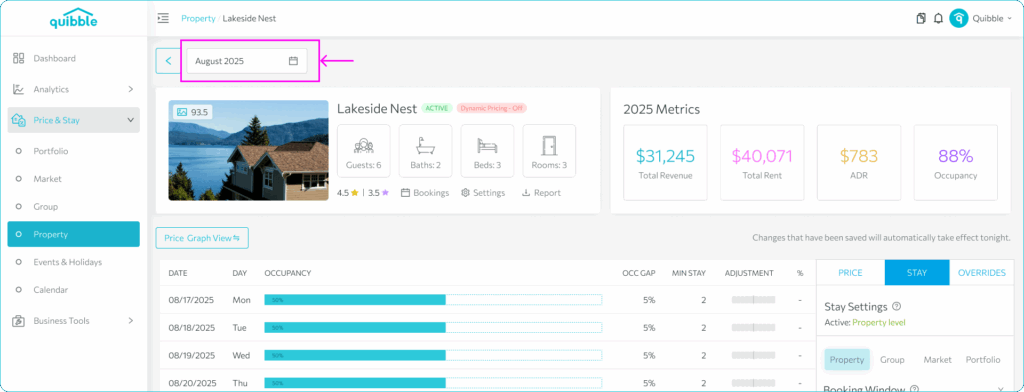Open the August 2025 month picker
The image size is (1024, 392).
[x=247, y=61]
